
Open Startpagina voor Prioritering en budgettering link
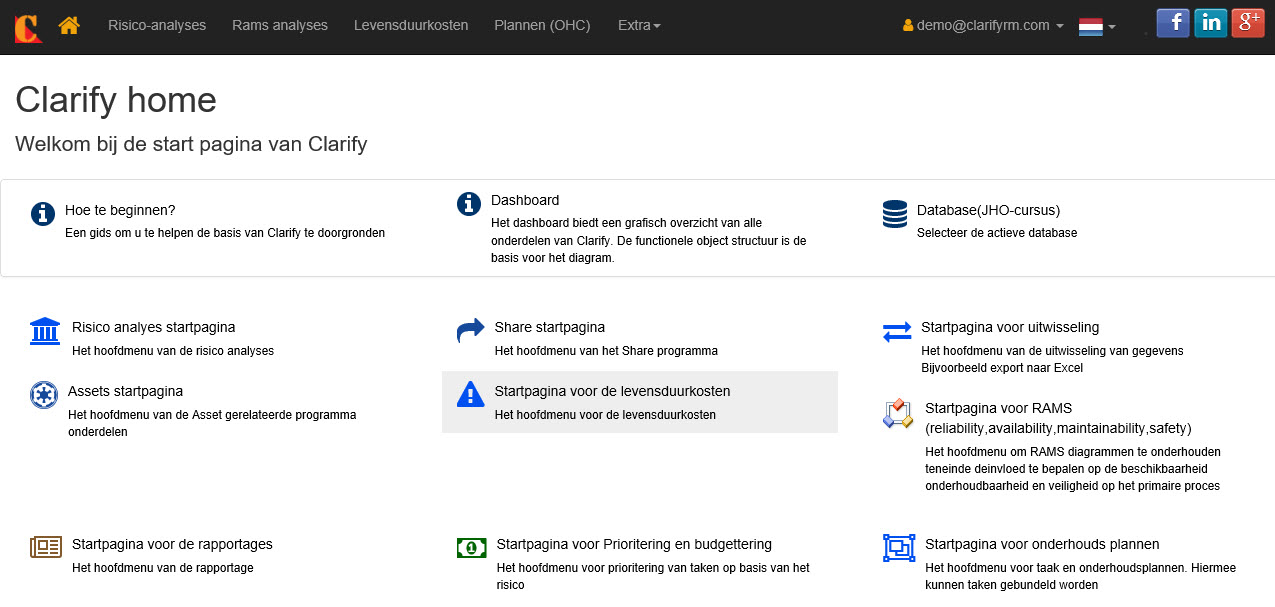(x=634, y=544)
